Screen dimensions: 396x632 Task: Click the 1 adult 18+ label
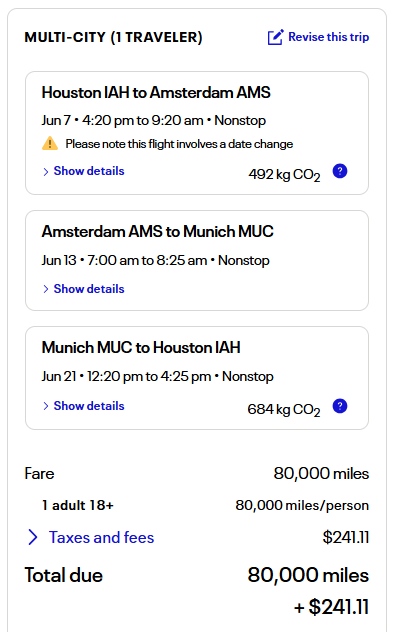tap(78, 505)
